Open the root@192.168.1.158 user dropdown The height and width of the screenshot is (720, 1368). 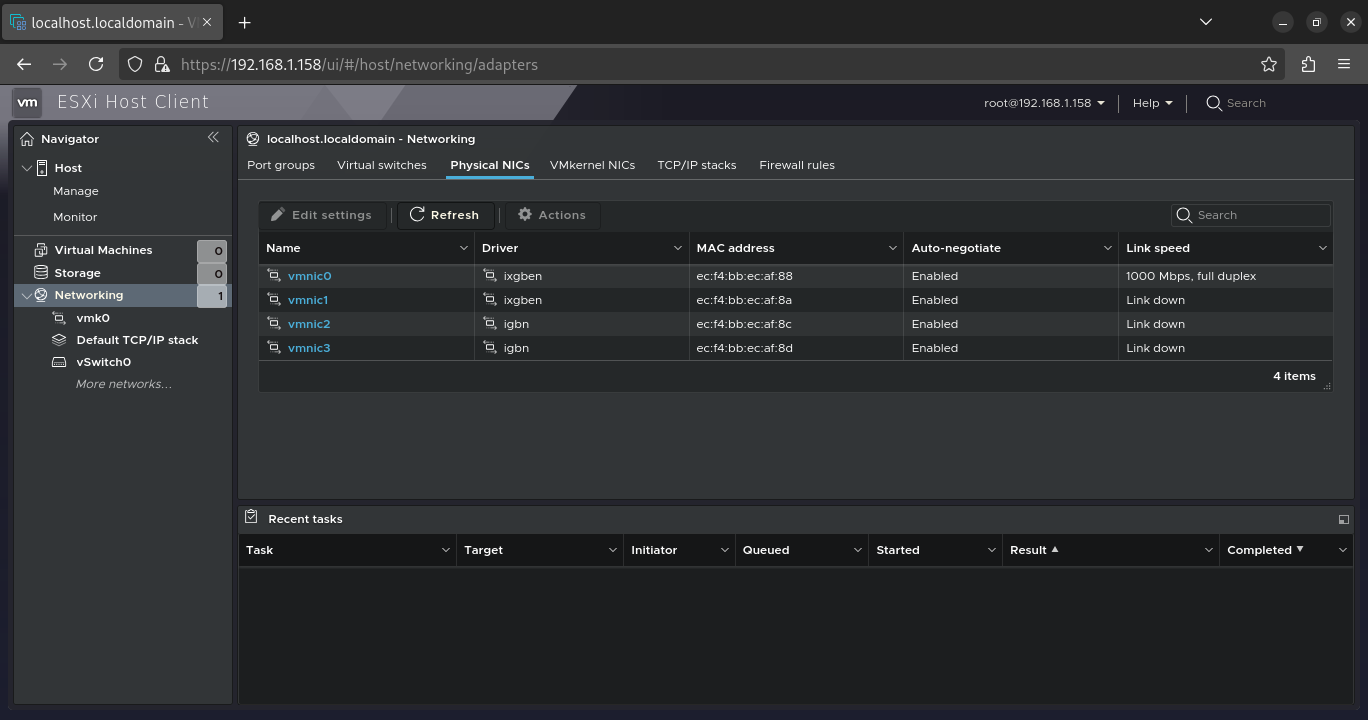coord(1044,103)
